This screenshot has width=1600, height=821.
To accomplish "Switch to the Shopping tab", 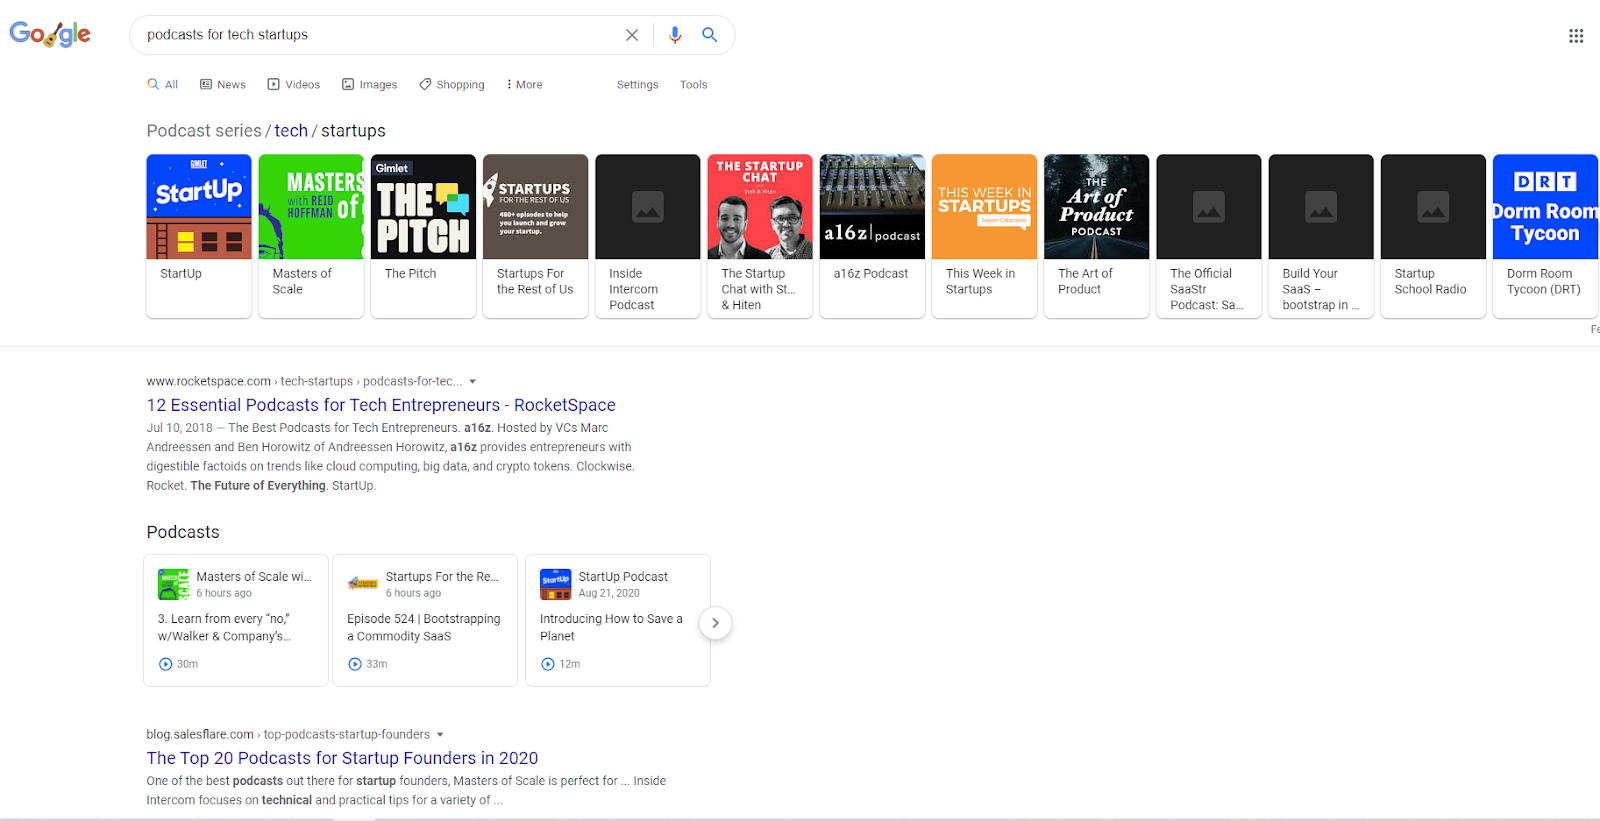I will (452, 85).
